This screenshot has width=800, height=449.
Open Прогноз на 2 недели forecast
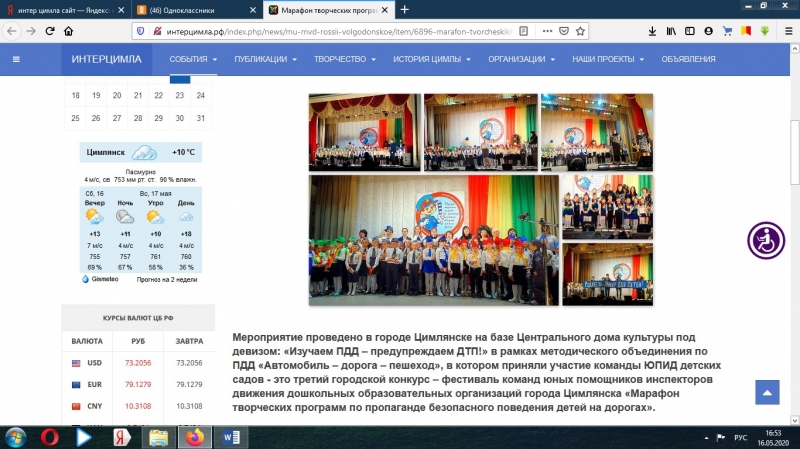point(167,280)
